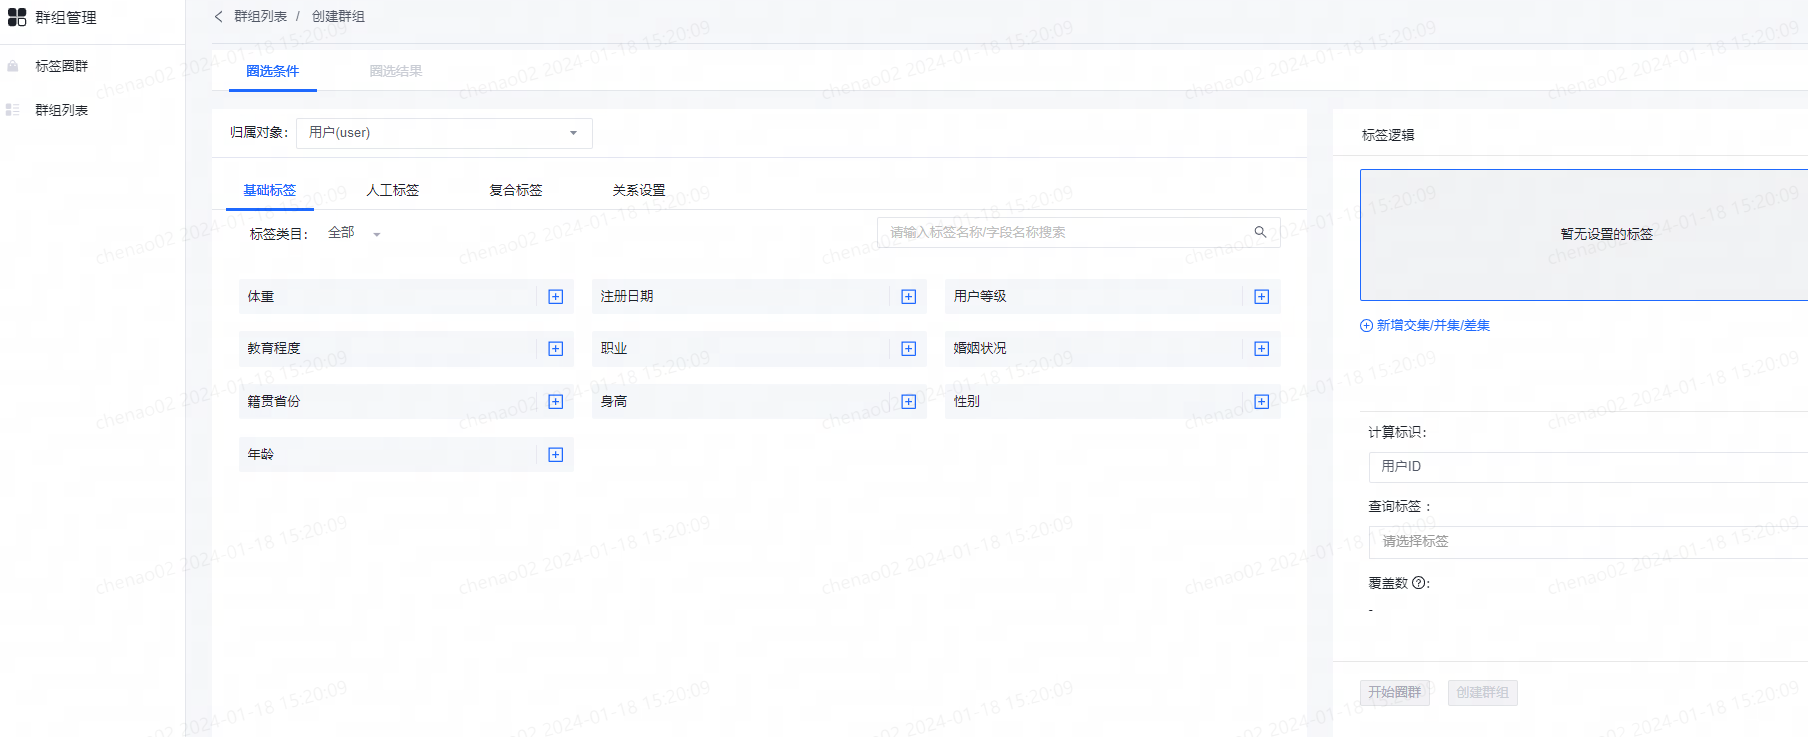Add the 年龄 tag with plus icon
Image resolution: width=1808 pixels, height=737 pixels.
coord(556,455)
